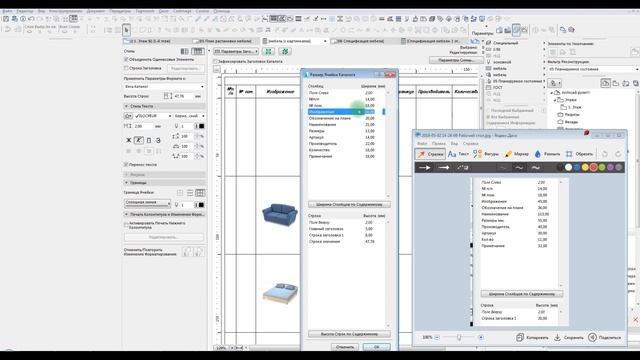640x360 pixels.
Task: Open the Cyrillic script dropdown beside font
Action: (189, 116)
